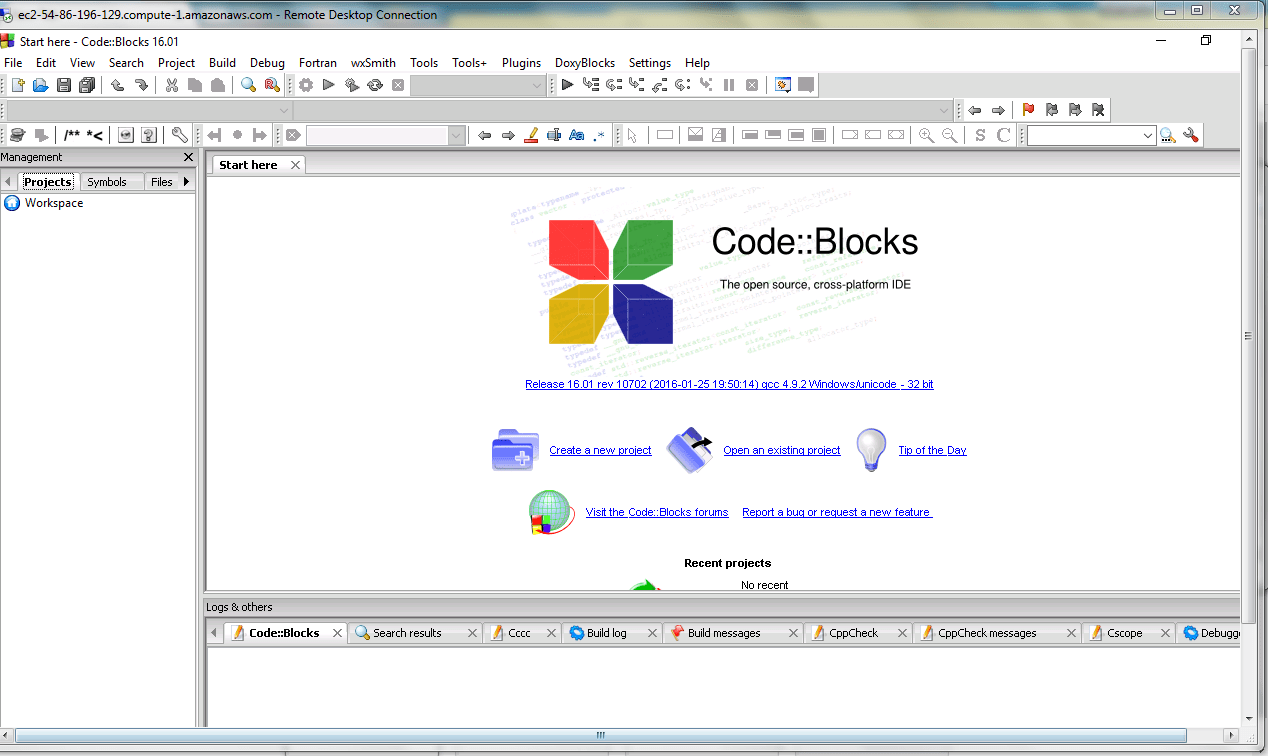Click the Open file folder icon

40,85
